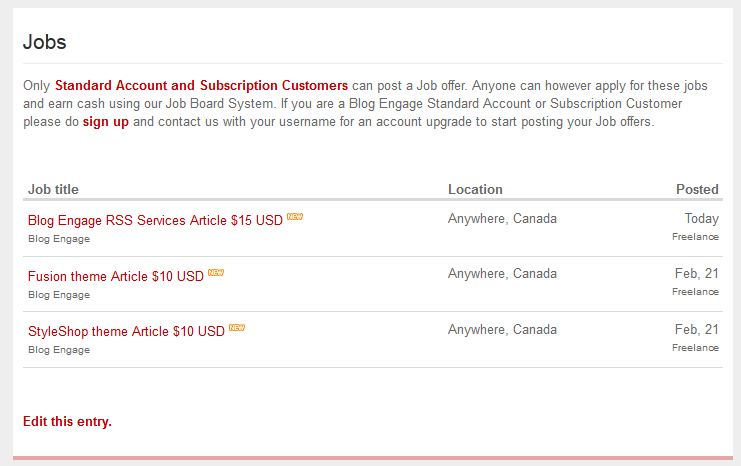Open Standard Account and Subscription Customers link
741x466 pixels.
pyautogui.click(x=201, y=86)
